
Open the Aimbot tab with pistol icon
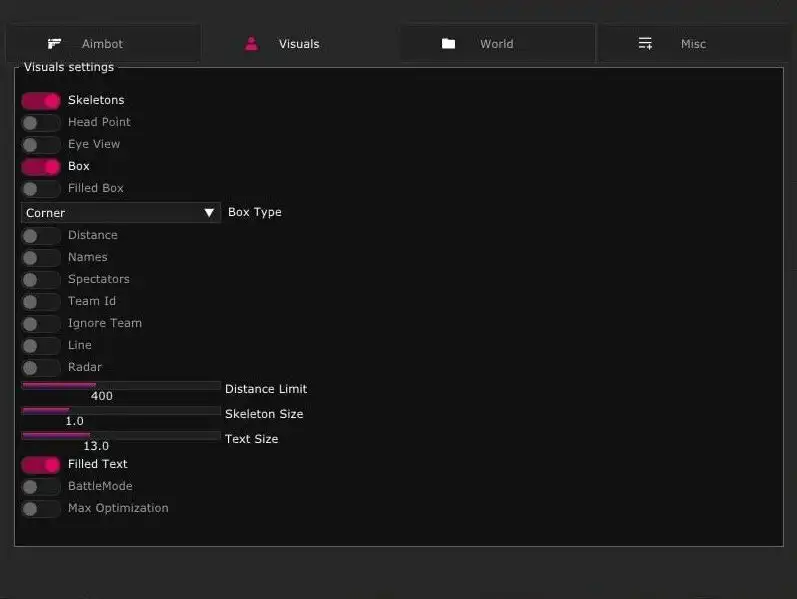click(103, 44)
